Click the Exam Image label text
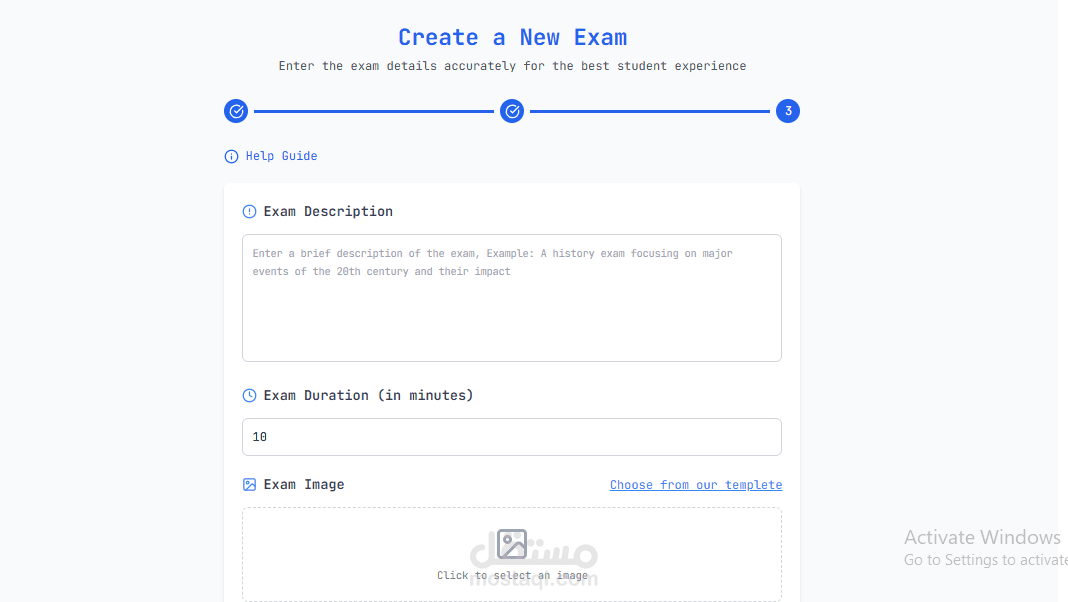 304,485
